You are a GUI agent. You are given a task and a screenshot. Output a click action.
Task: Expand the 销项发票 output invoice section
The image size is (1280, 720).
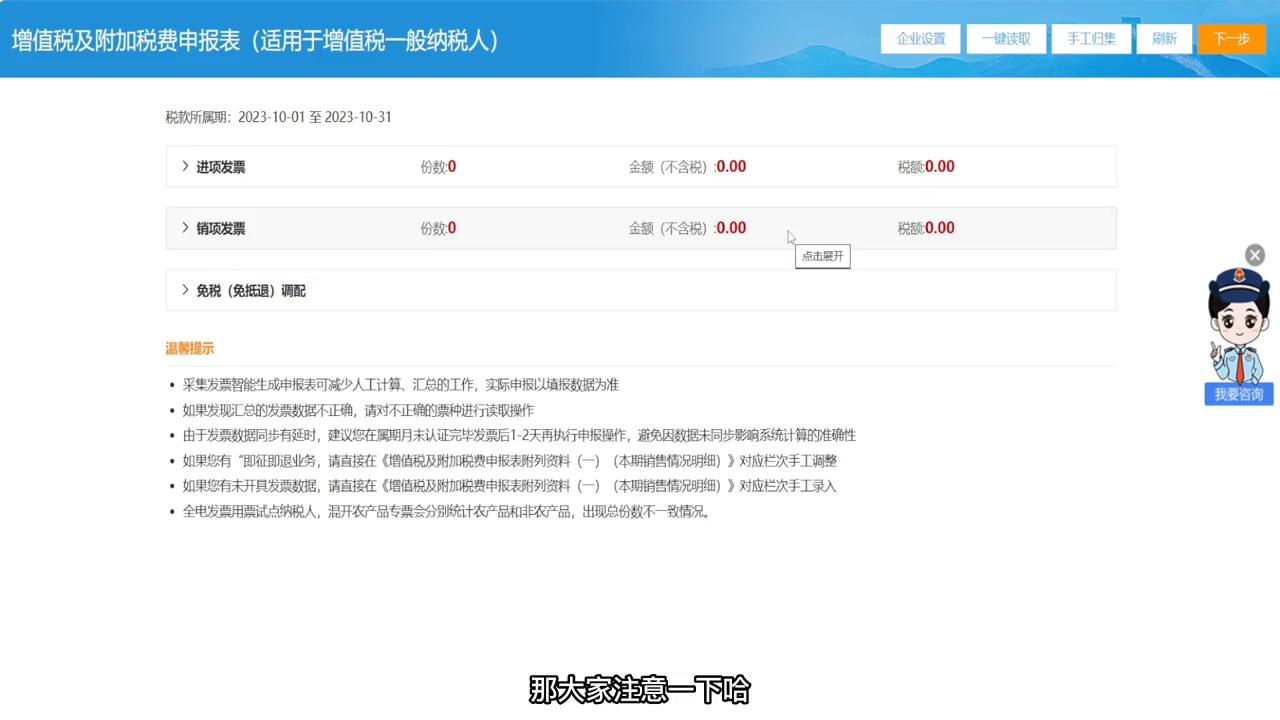(x=220, y=228)
